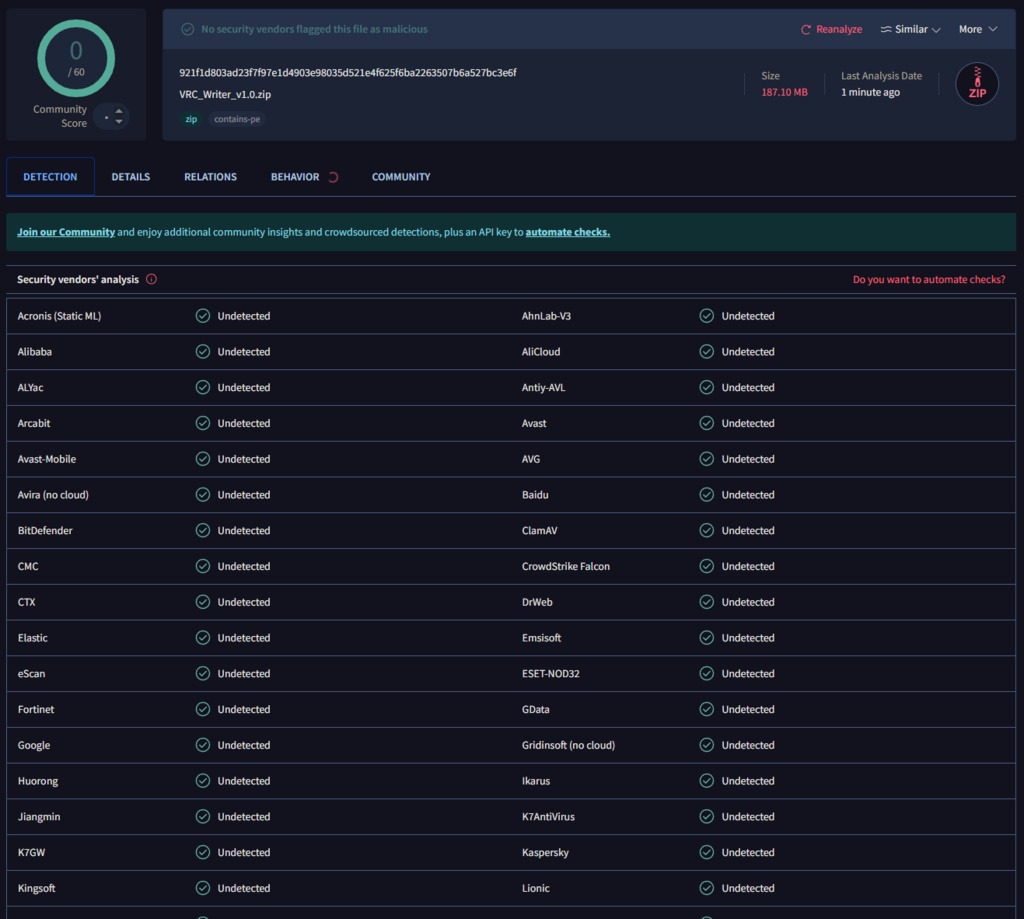This screenshot has width=1024, height=919.
Task: Click the Avira (no cloud) undetected checkmark
Action: tap(203, 494)
